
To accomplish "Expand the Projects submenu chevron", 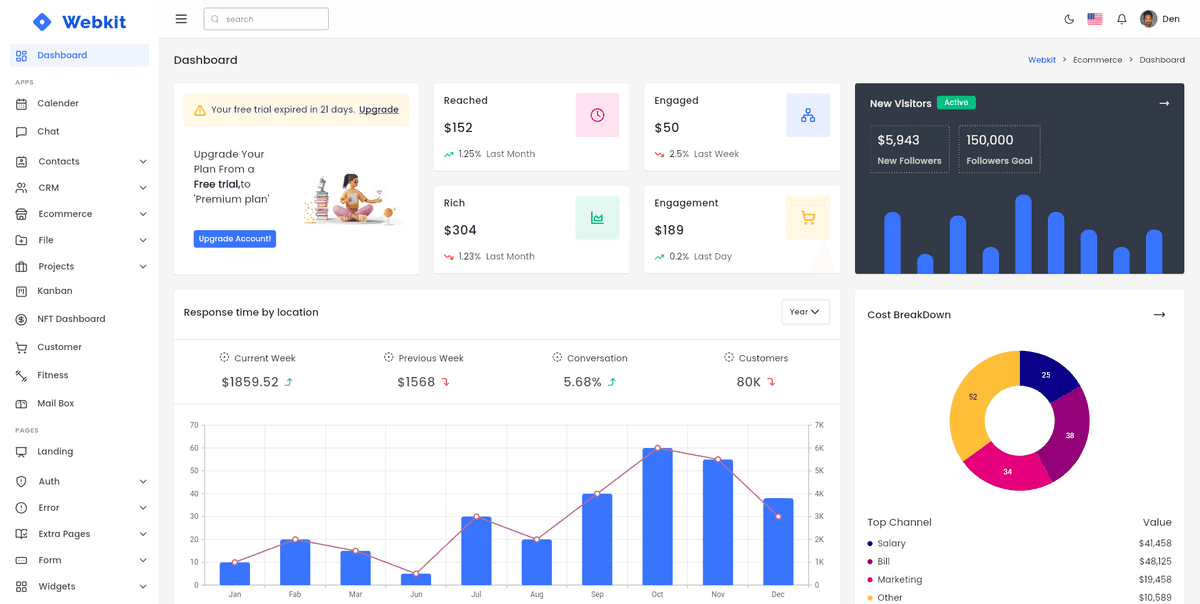I will click(143, 267).
